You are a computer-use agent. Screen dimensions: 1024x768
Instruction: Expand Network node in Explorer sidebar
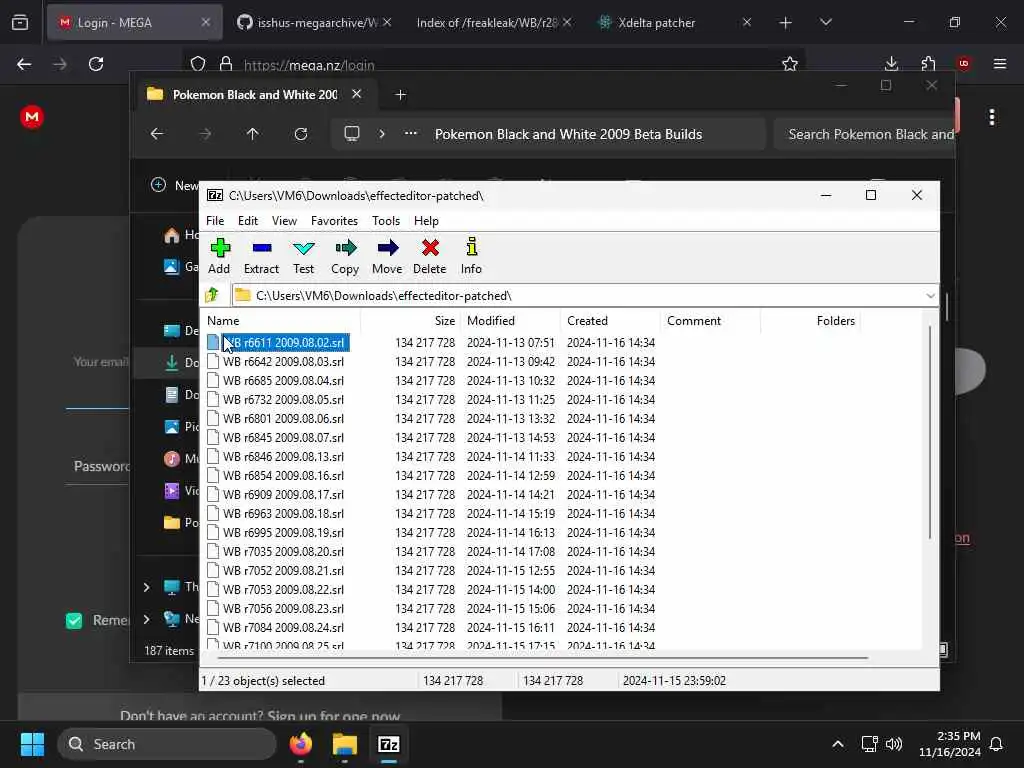[146, 619]
